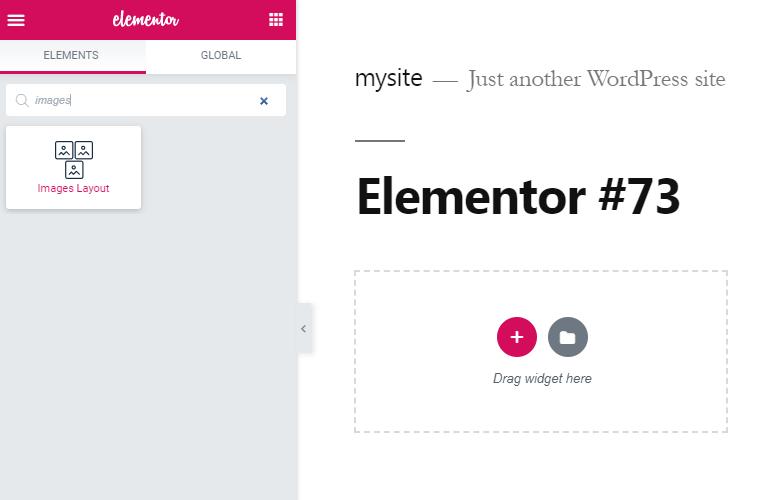The height and width of the screenshot is (500, 768).
Task: Clear the widget search text
Action: click(264, 101)
